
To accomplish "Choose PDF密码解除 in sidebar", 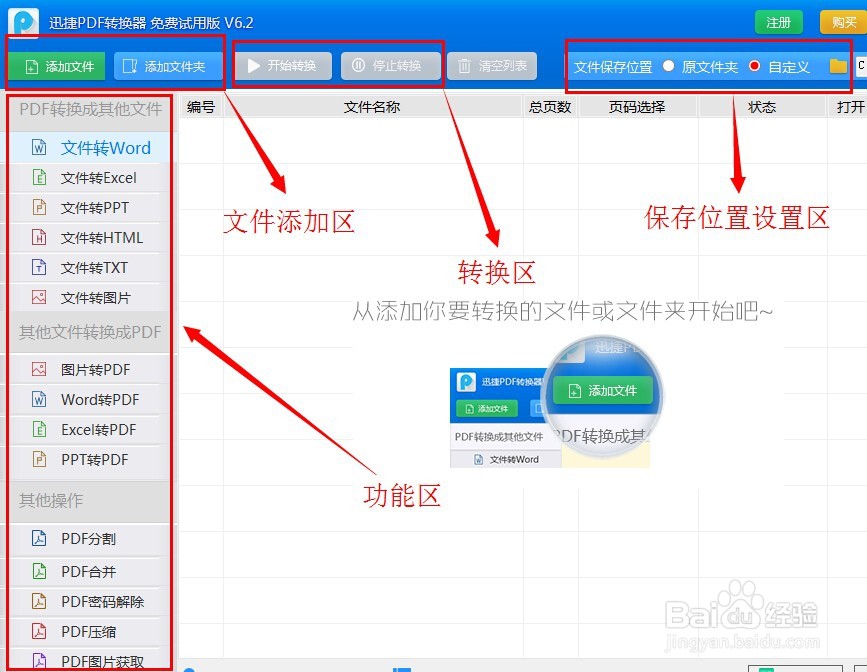I will 90,602.
